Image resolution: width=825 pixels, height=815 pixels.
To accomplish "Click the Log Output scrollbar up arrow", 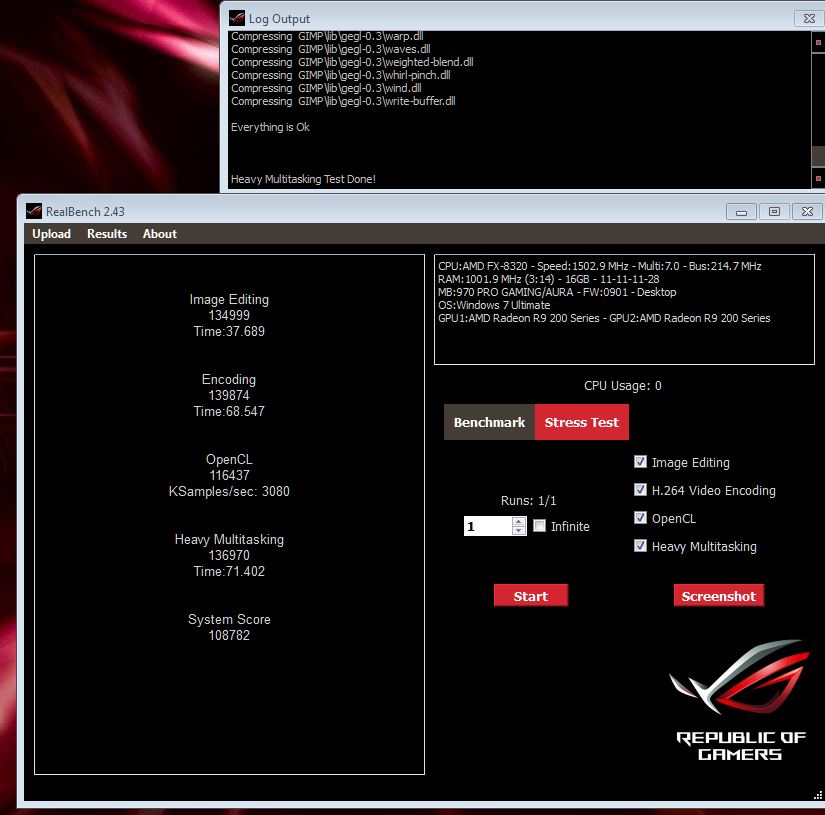I will click(x=818, y=43).
